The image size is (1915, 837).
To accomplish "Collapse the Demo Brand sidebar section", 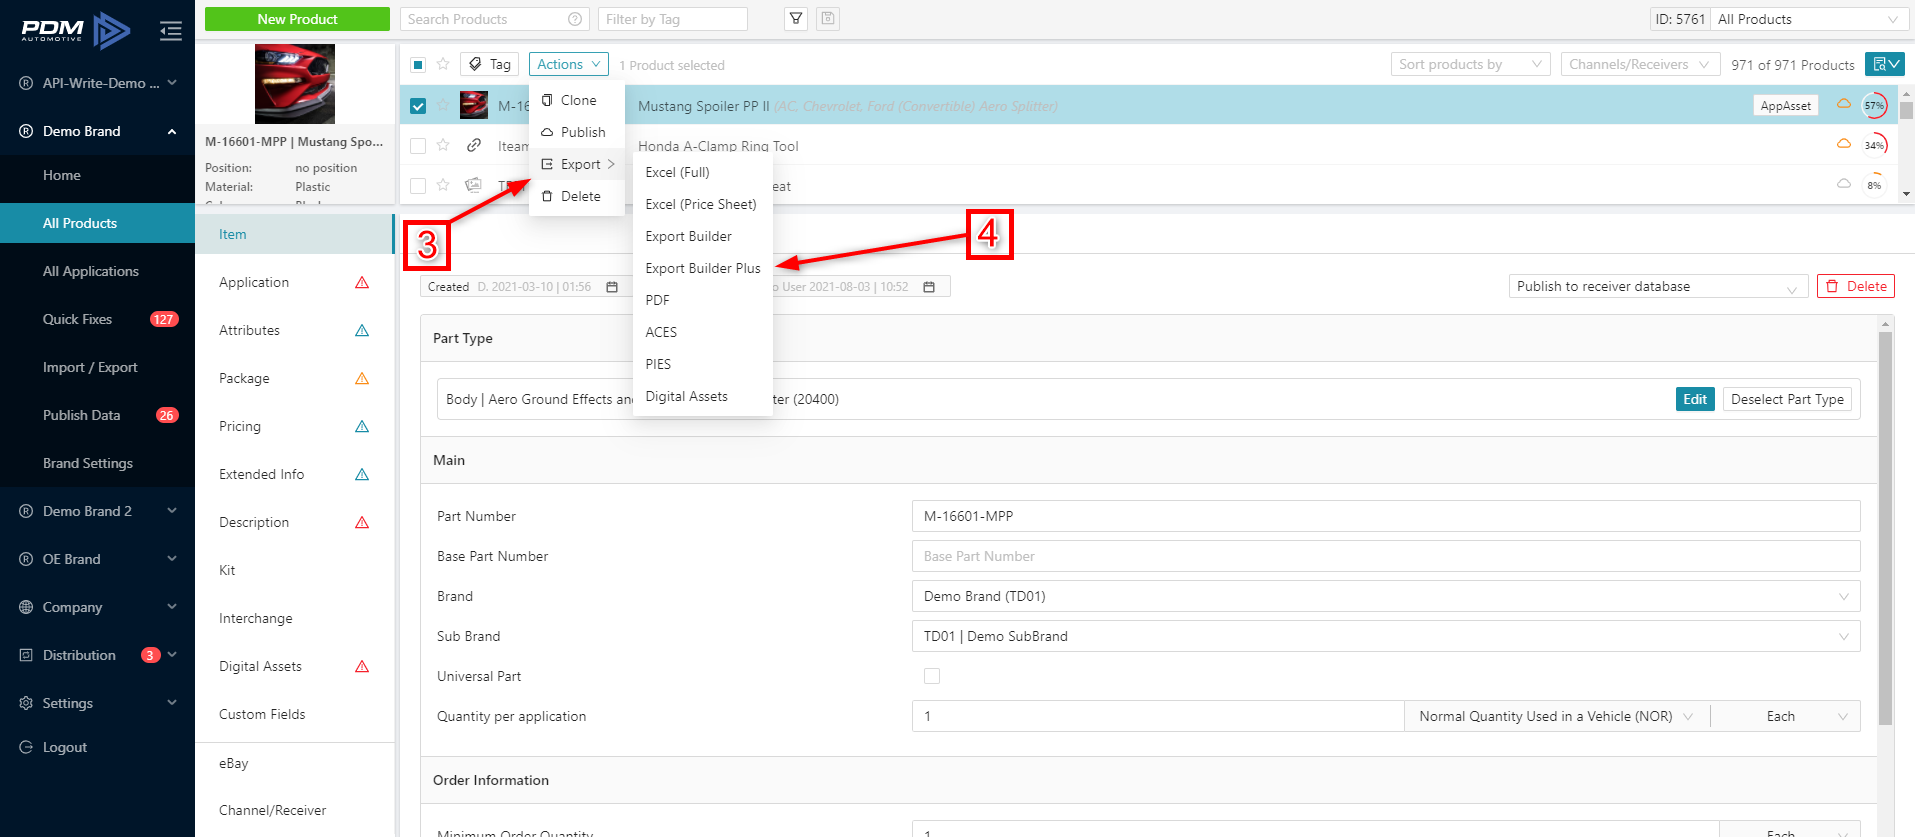I will (x=98, y=131).
